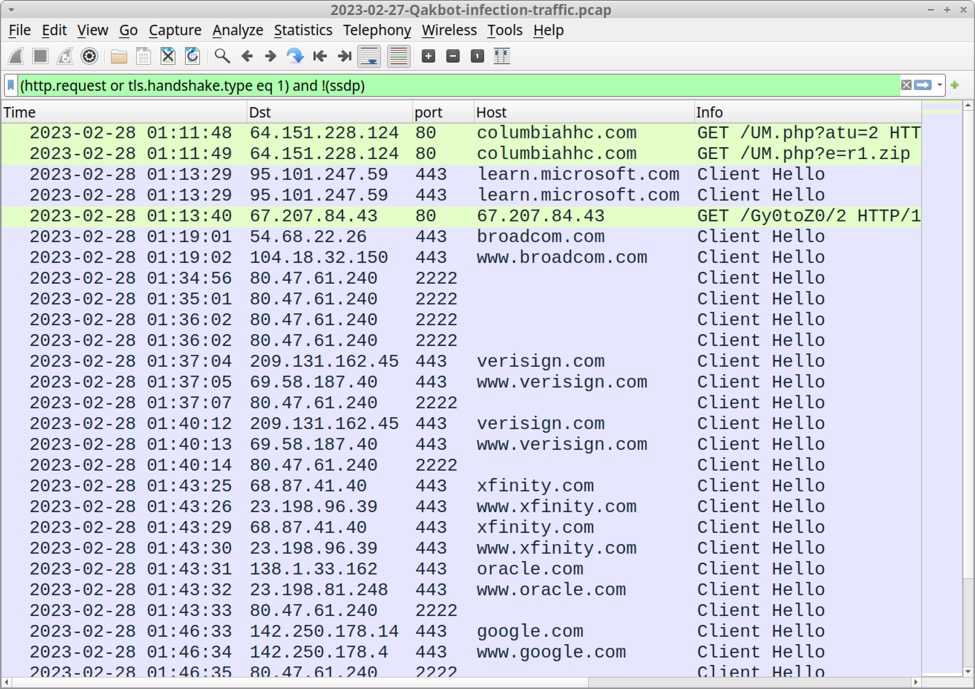
Task: Open recent filter history dropdown
Action: pyautogui.click(x=940, y=85)
